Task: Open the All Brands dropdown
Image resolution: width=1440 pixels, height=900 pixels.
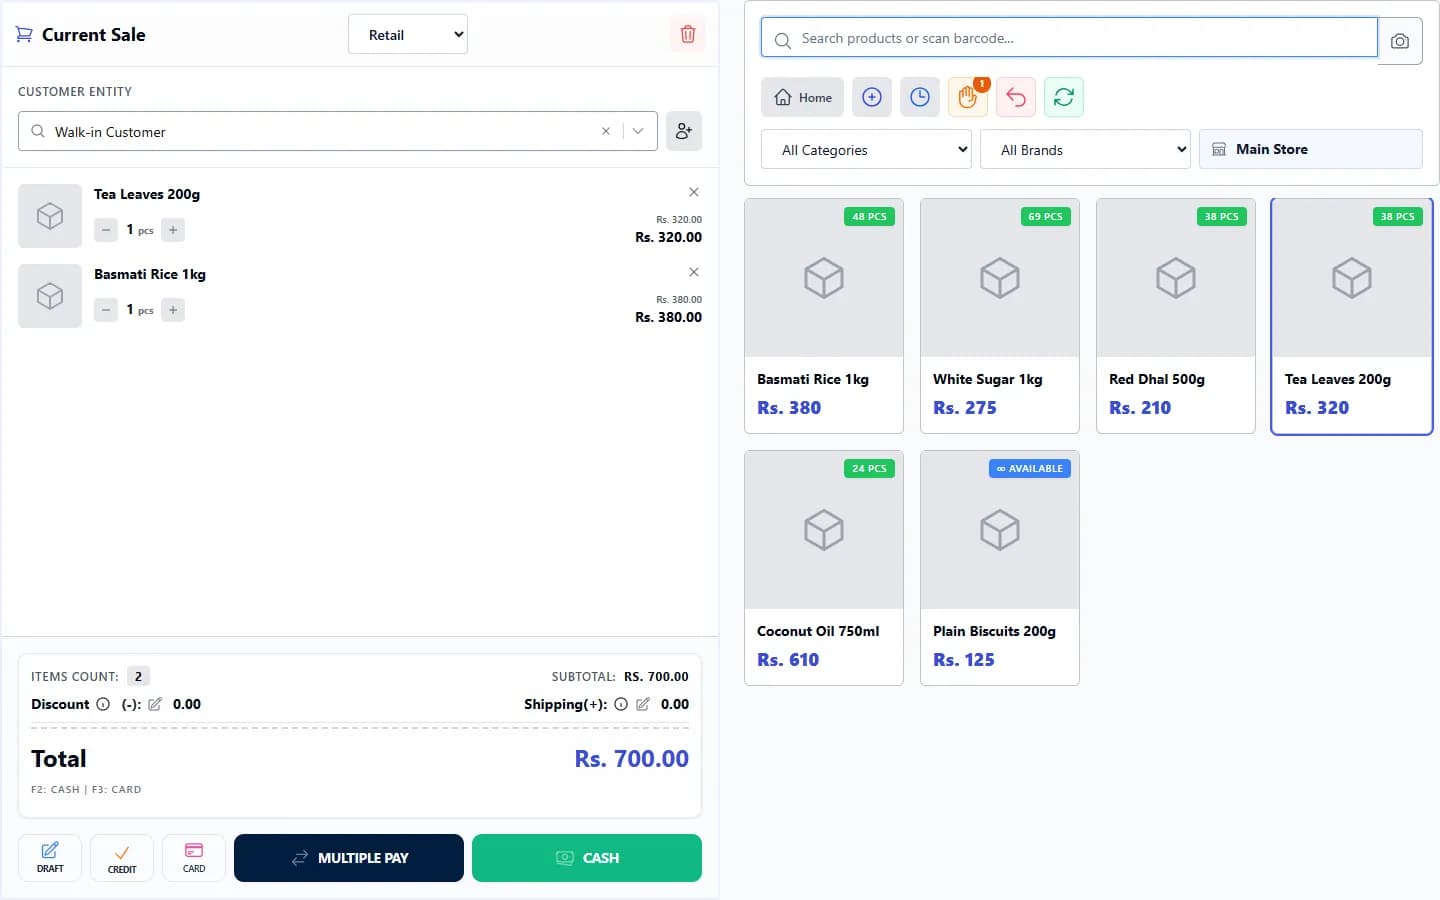Action: 1085,149
